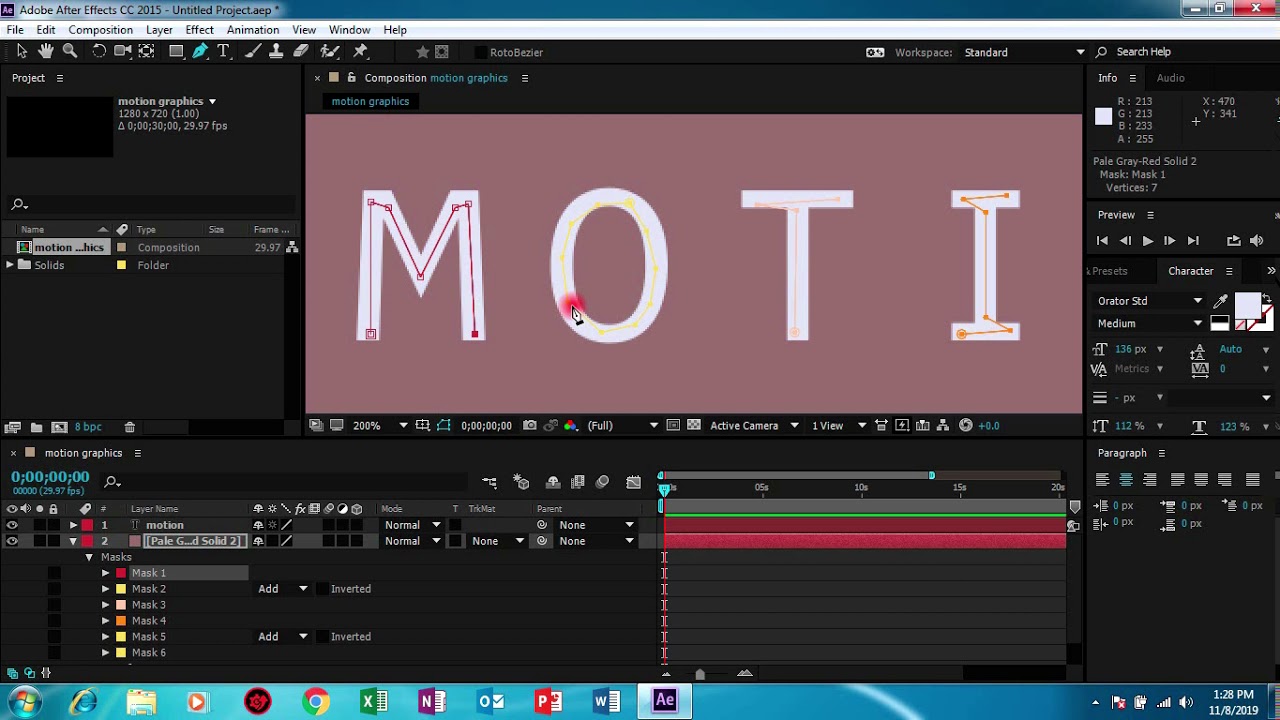Toggle visibility eye of motion layer

12,525
